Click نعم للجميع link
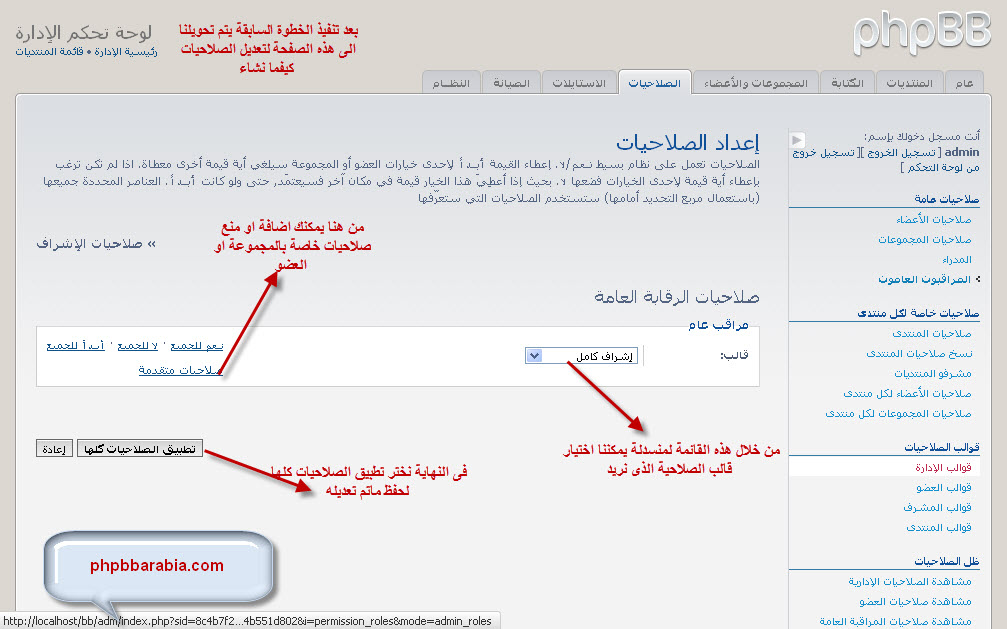 (197, 346)
